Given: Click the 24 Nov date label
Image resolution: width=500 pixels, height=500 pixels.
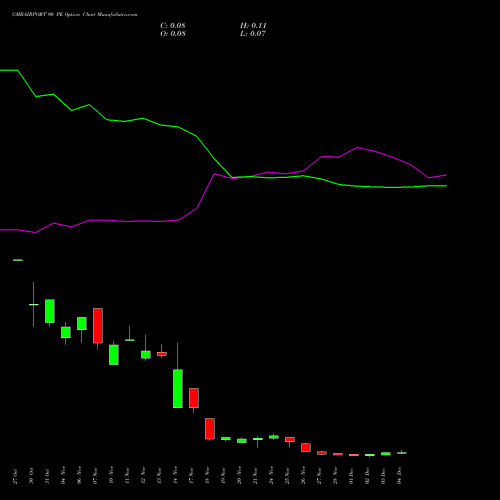Looking at the screenshot, I should [x=271, y=475].
